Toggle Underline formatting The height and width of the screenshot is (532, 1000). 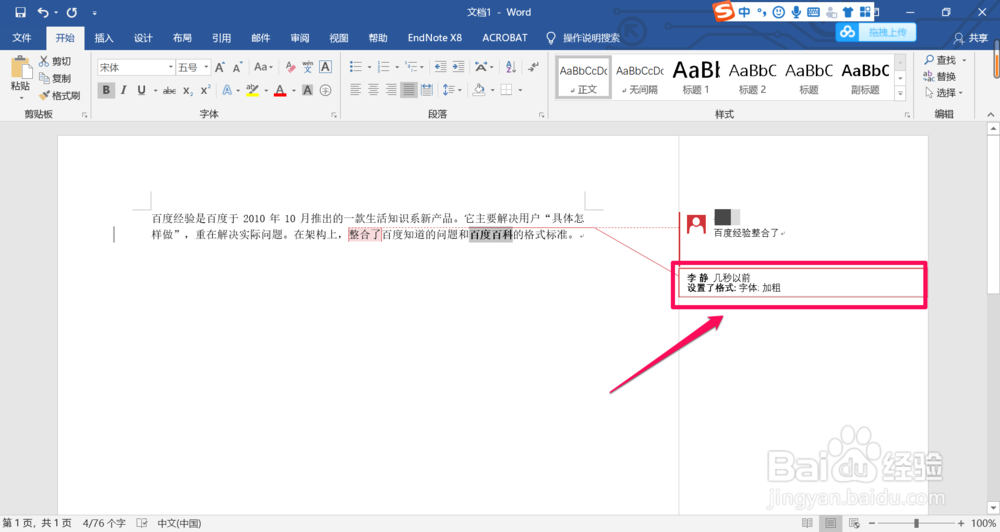(x=141, y=91)
